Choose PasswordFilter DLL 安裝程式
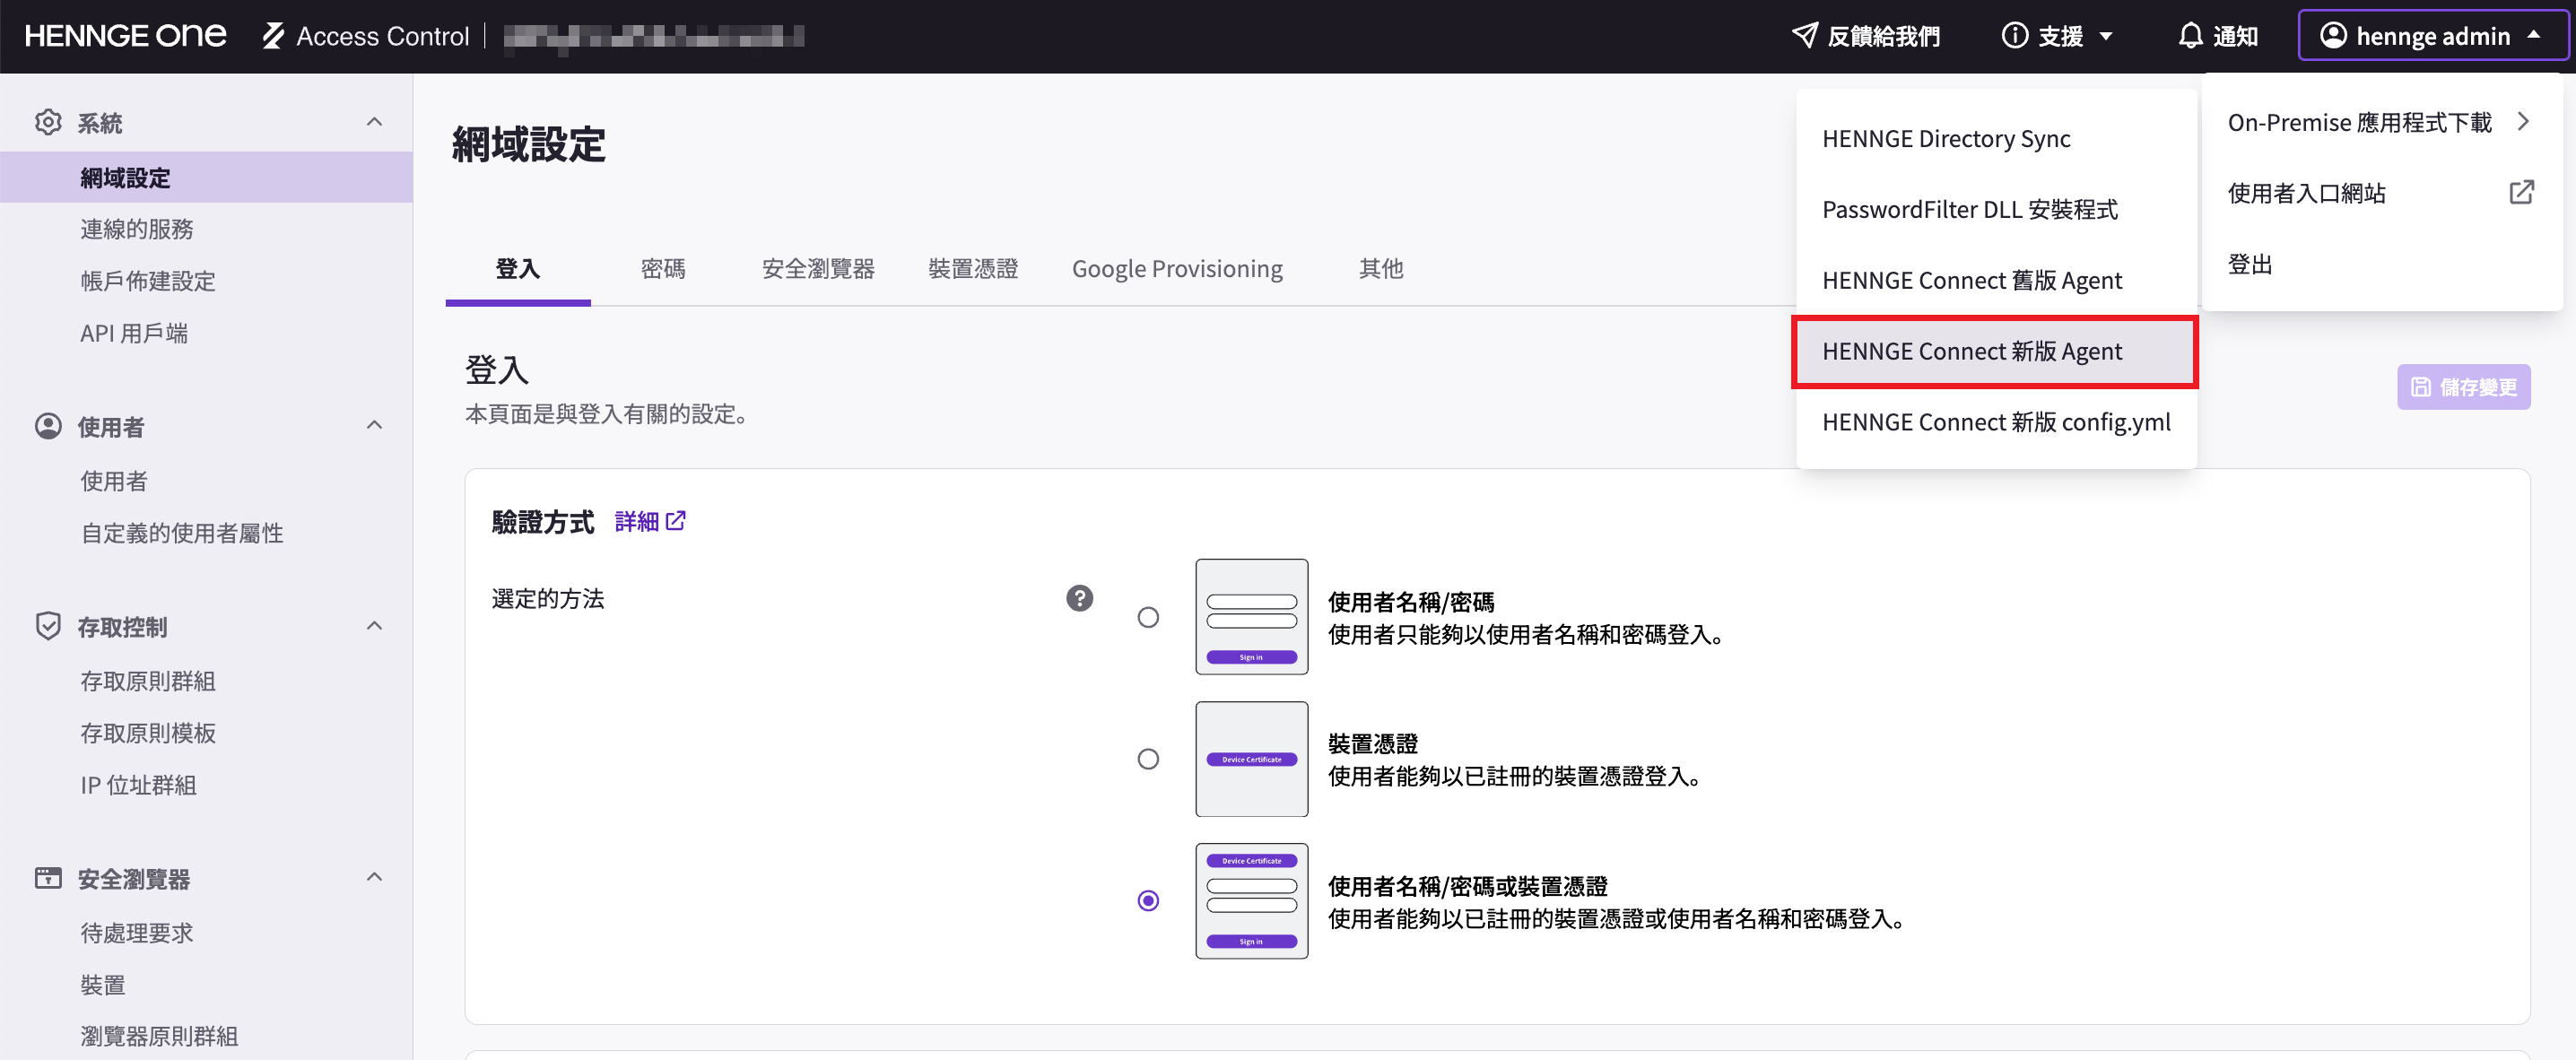The image size is (2576, 1060). (1996, 209)
